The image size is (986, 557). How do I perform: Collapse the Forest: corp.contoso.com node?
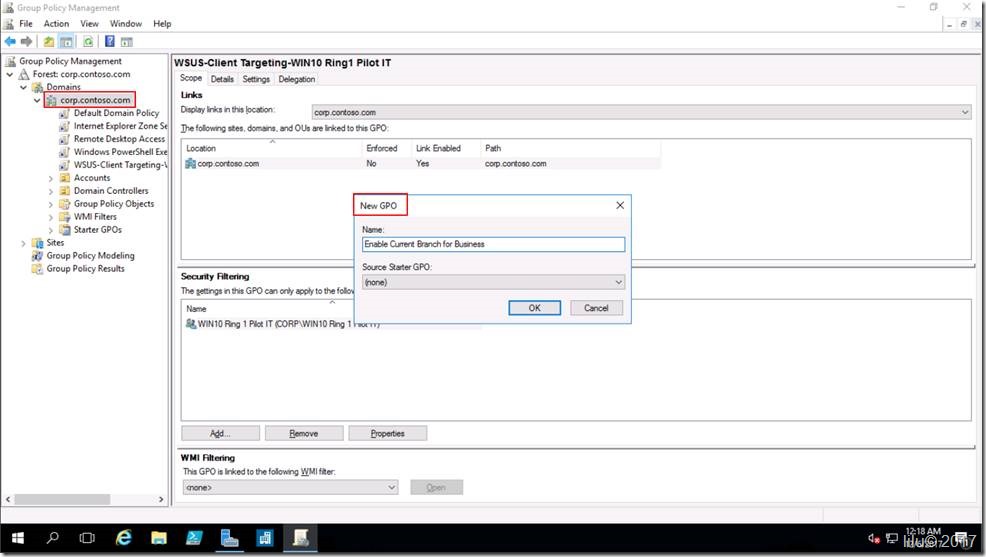click(x=9, y=74)
